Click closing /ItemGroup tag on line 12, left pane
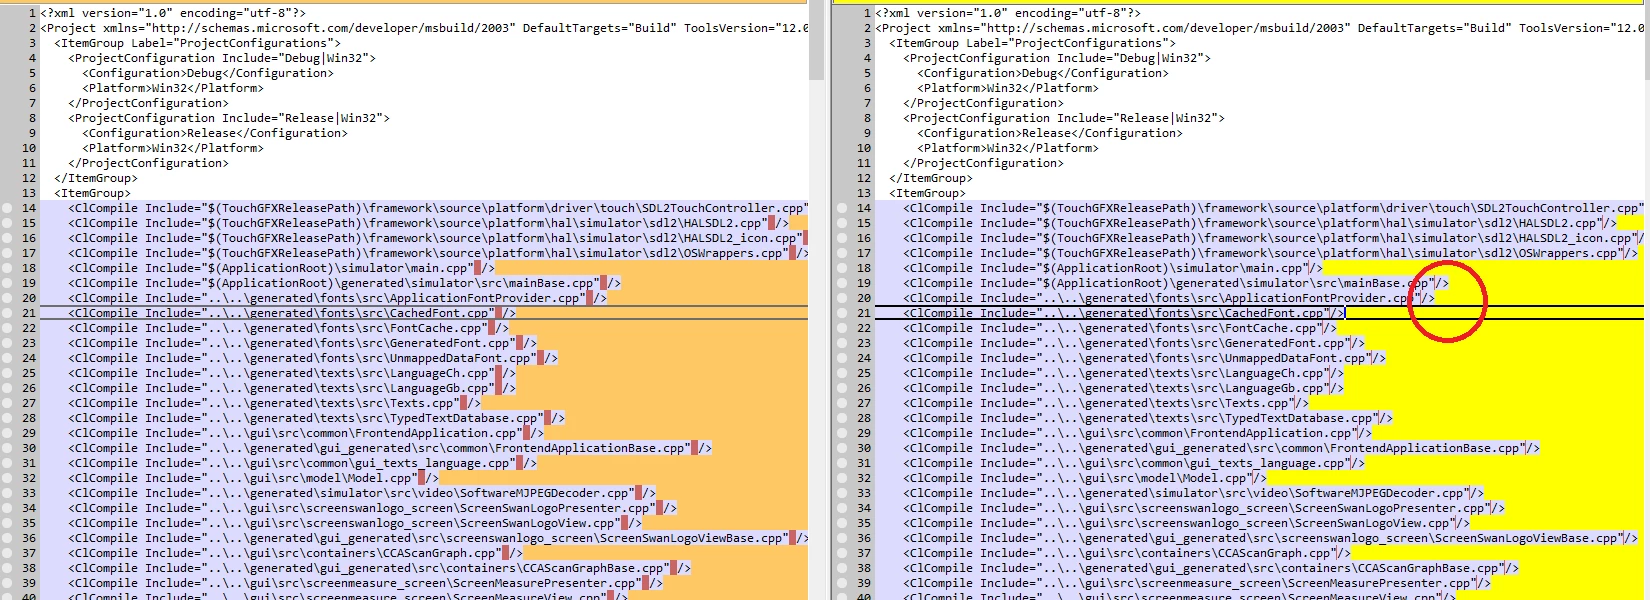Viewport: 1650px width, 600px height. click(x=96, y=178)
